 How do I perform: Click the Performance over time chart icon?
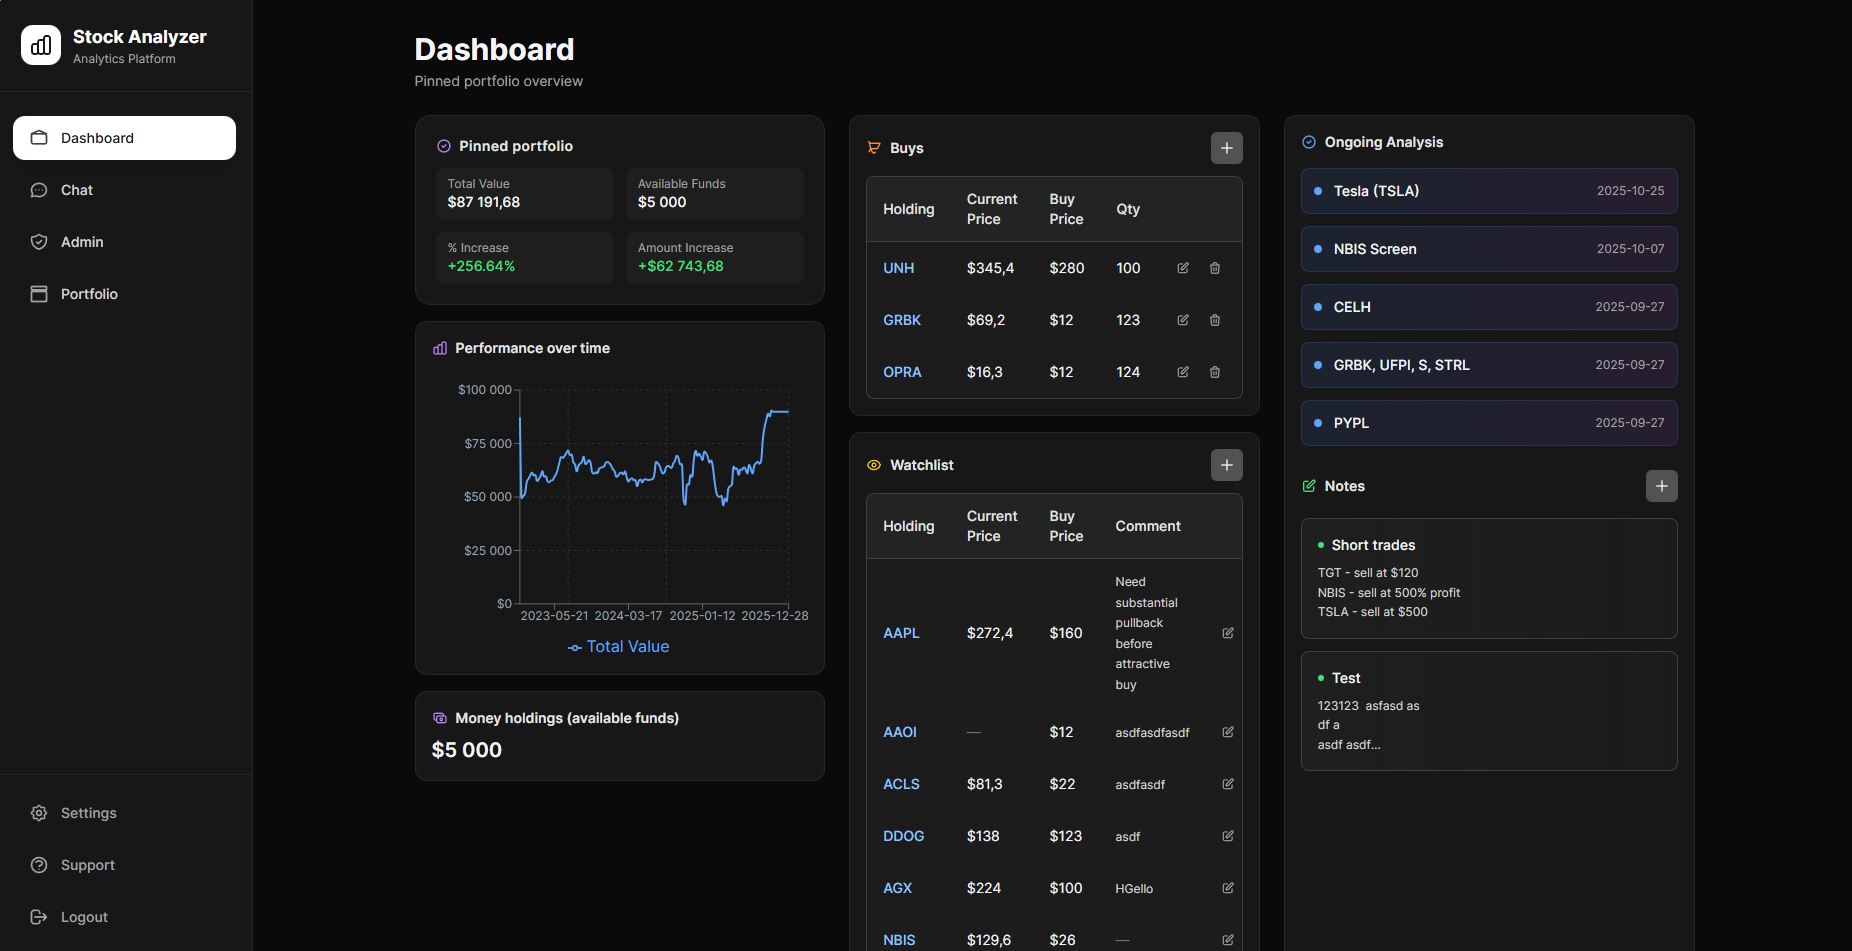click(440, 347)
